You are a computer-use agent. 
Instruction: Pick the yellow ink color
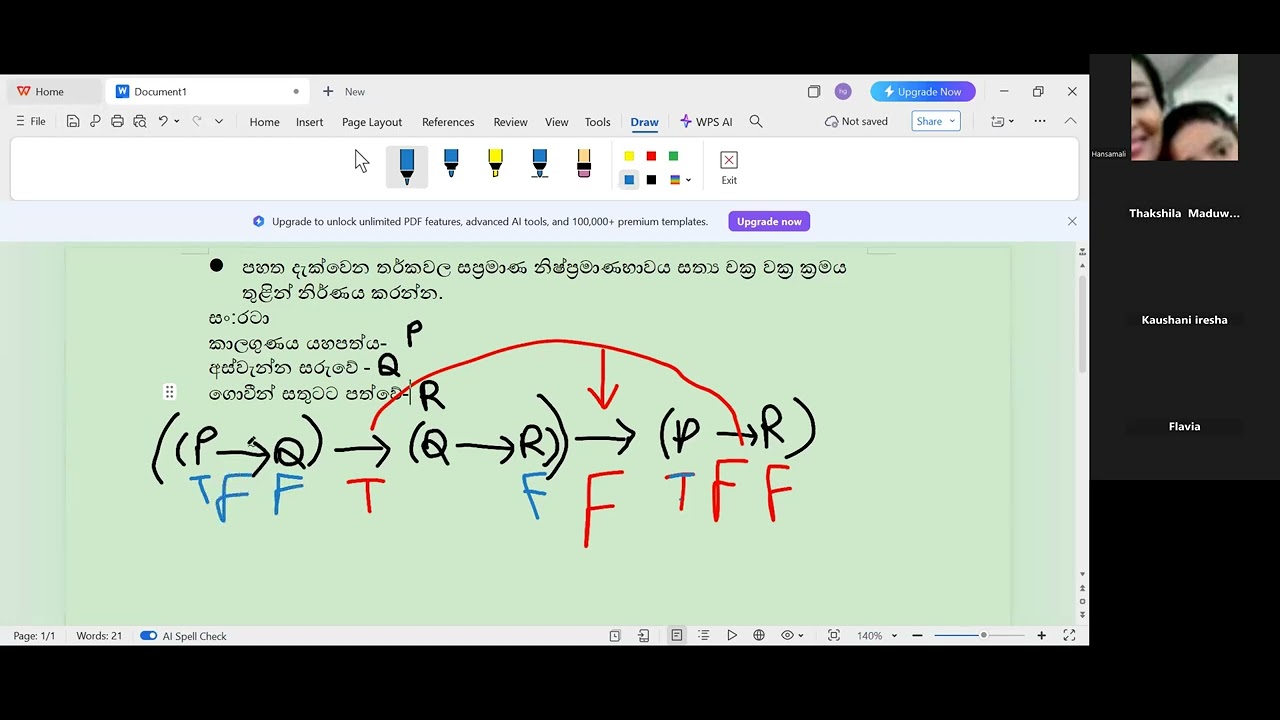(x=629, y=156)
